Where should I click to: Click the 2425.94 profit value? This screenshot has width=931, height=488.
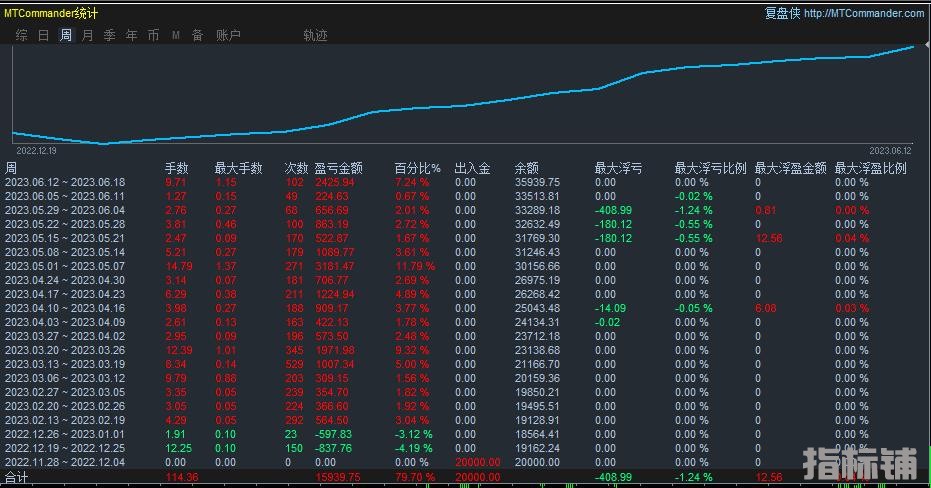point(335,182)
